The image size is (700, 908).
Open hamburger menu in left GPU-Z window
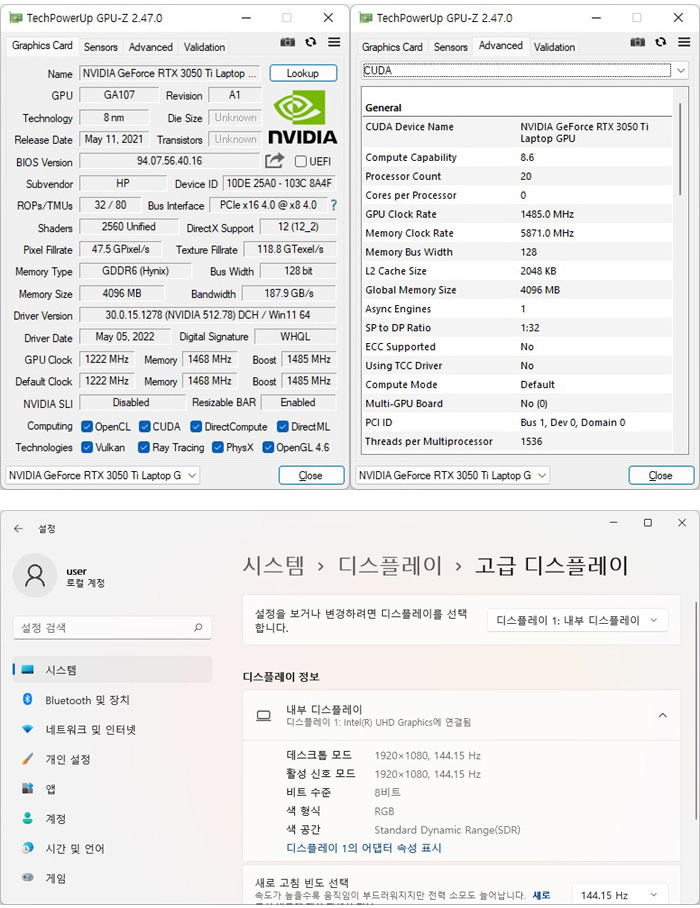pyautogui.click(x=334, y=42)
